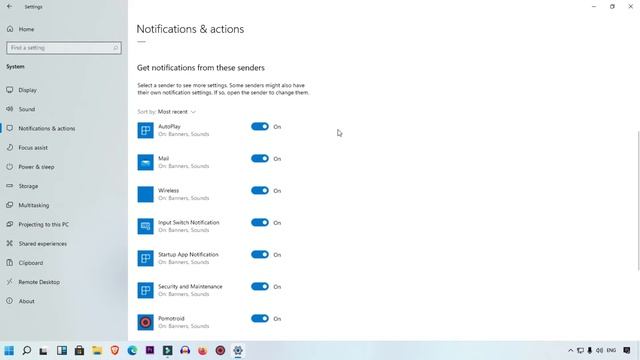The image size is (640, 360).
Task: Click the Find a setting search box
Action: pyautogui.click(x=64, y=48)
